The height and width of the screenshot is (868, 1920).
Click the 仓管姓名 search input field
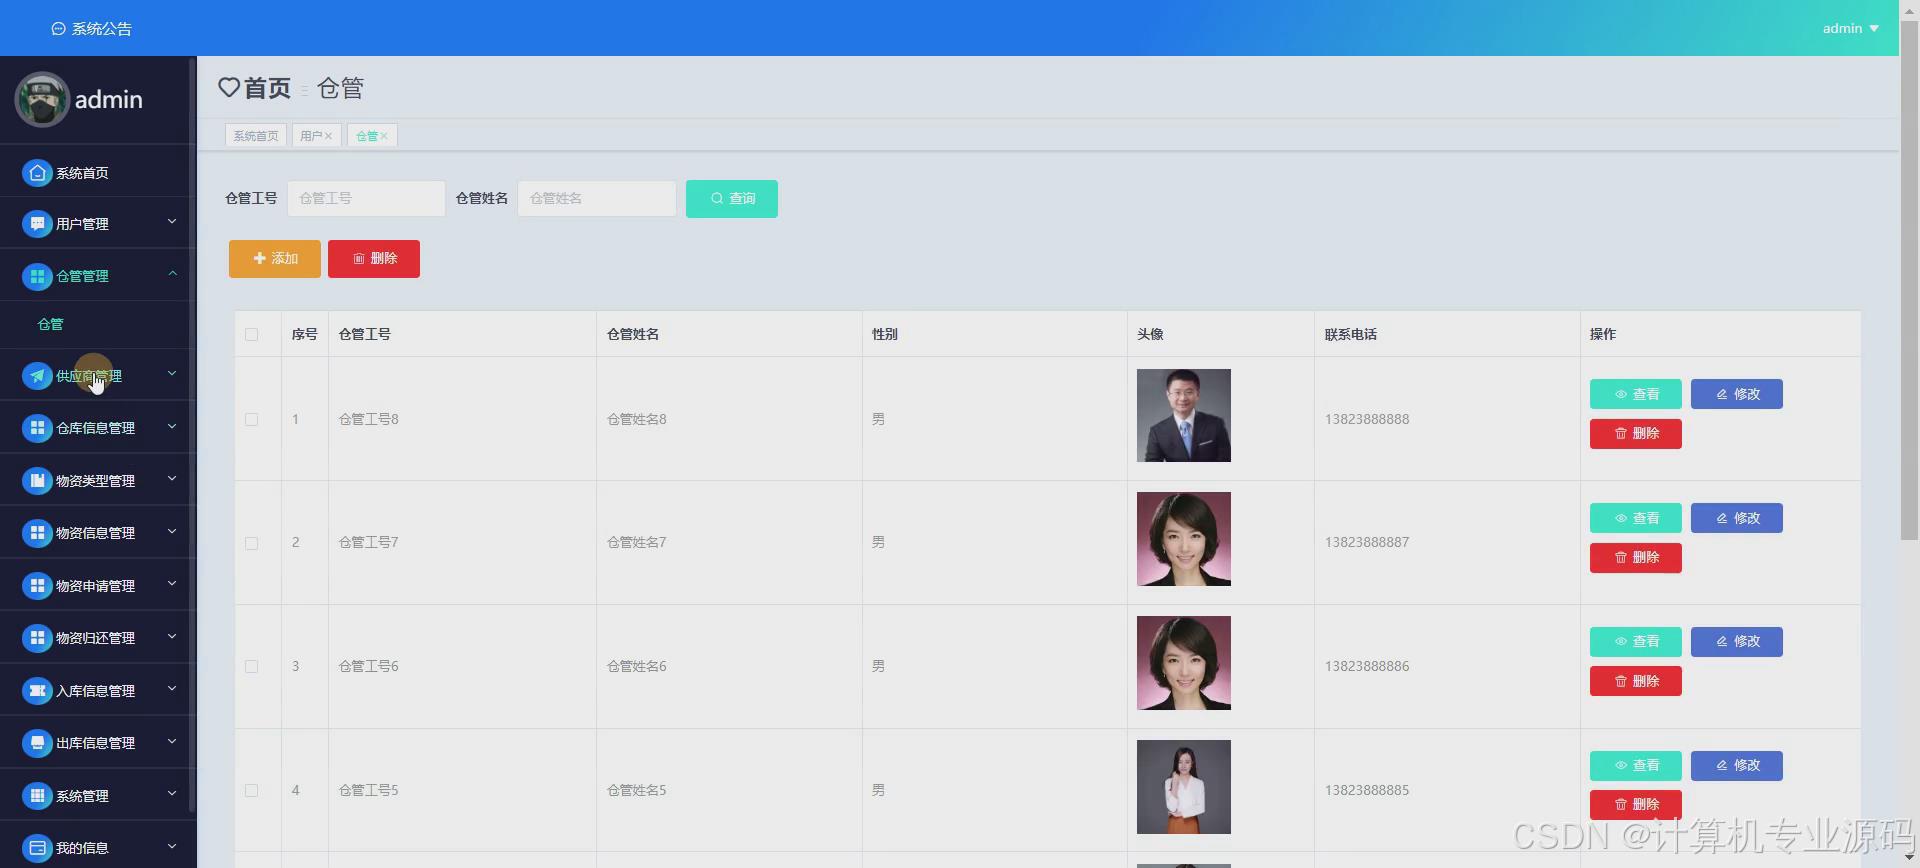coord(597,199)
